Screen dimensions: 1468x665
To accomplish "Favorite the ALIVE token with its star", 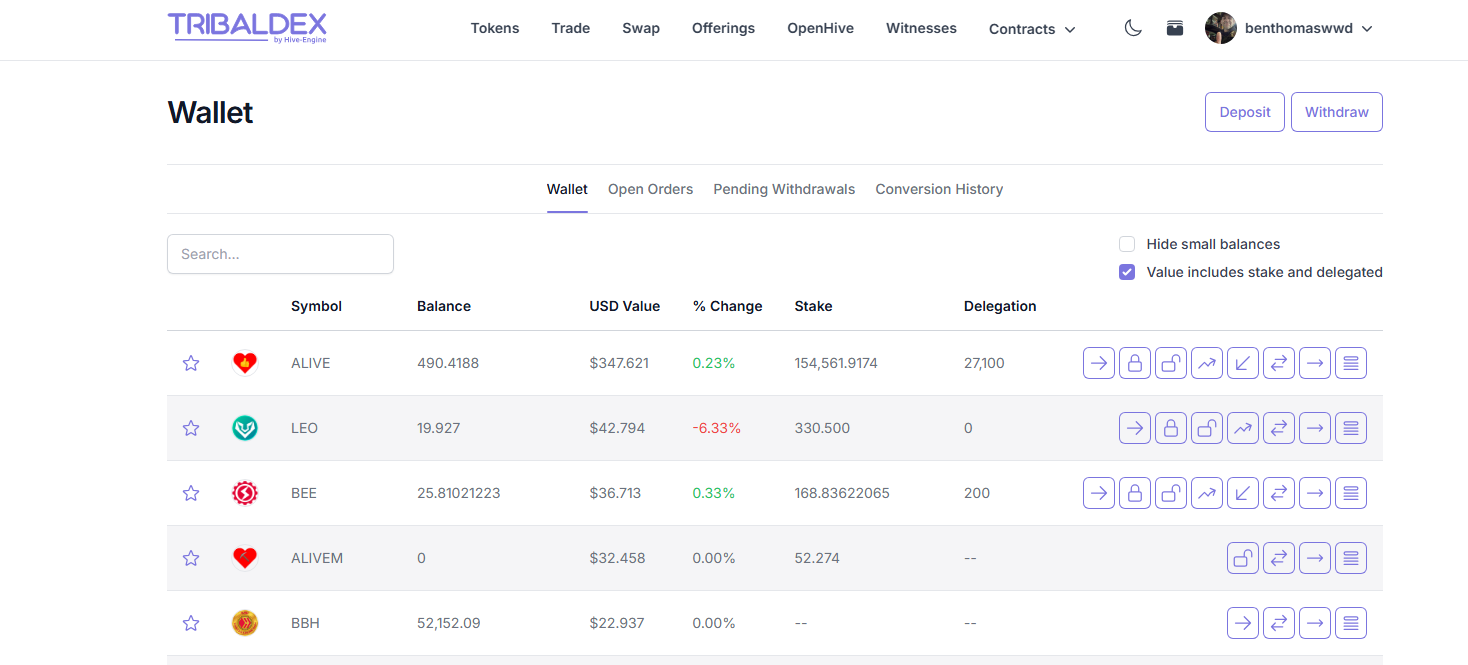I will [191, 363].
